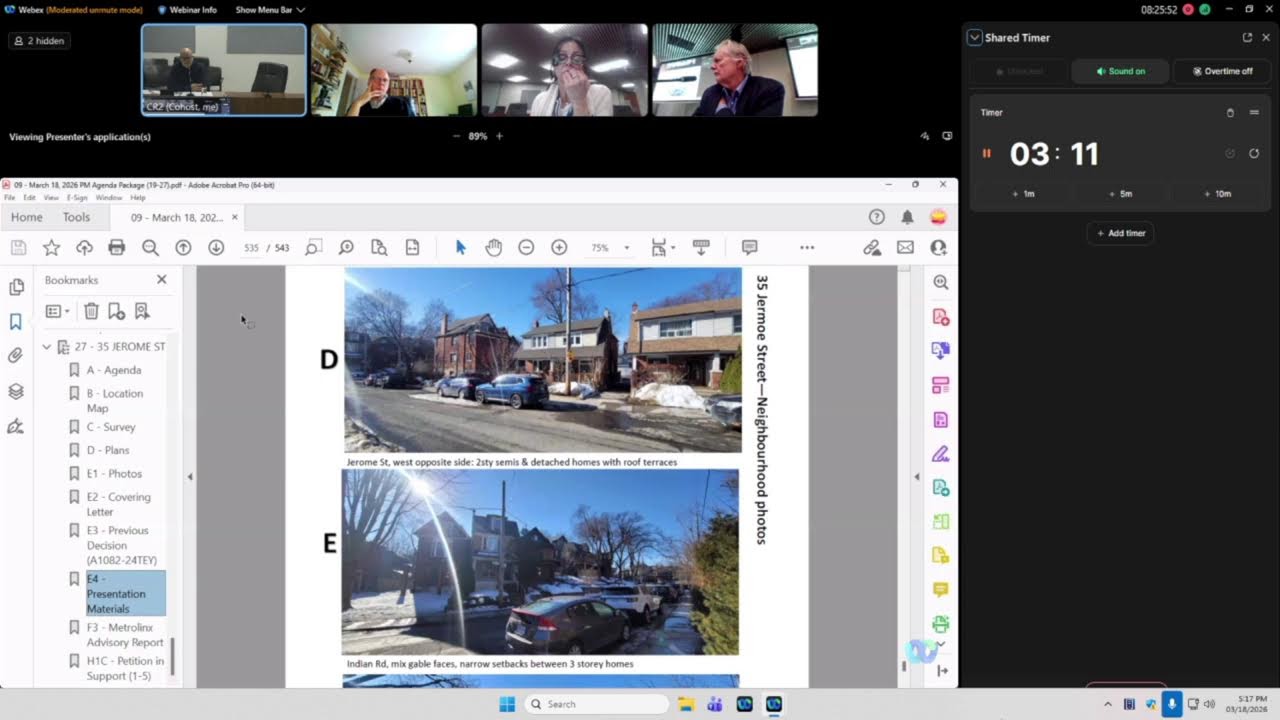Send file by email envelope icon
Image resolution: width=1280 pixels, height=720 pixels.
click(x=905, y=247)
